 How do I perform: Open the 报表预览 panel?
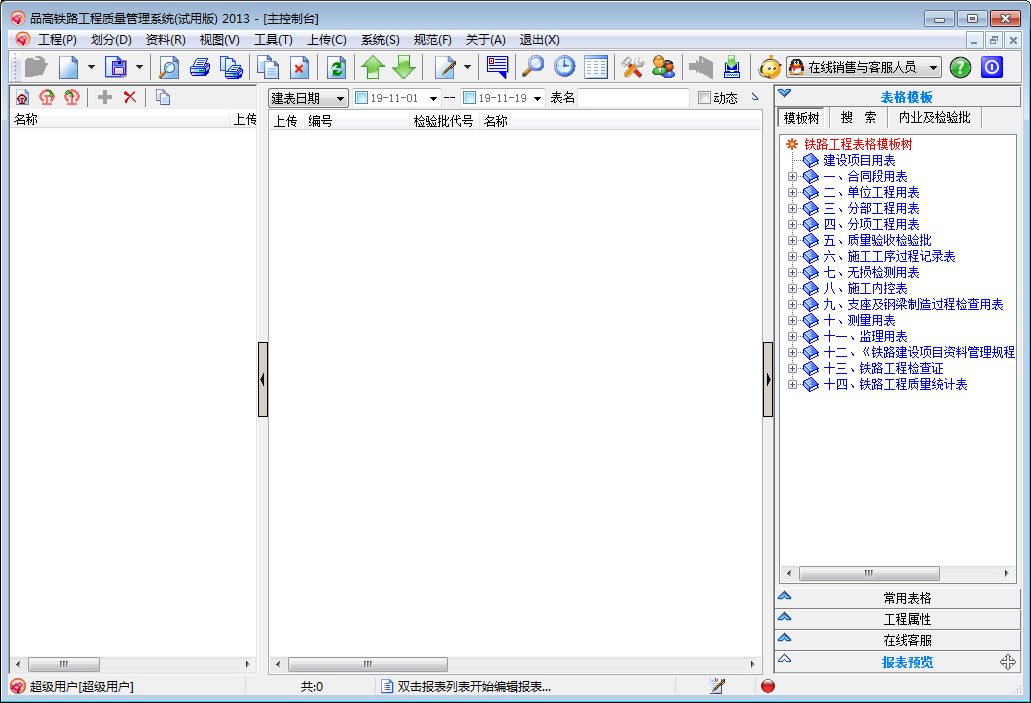click(x=898, y=662)
